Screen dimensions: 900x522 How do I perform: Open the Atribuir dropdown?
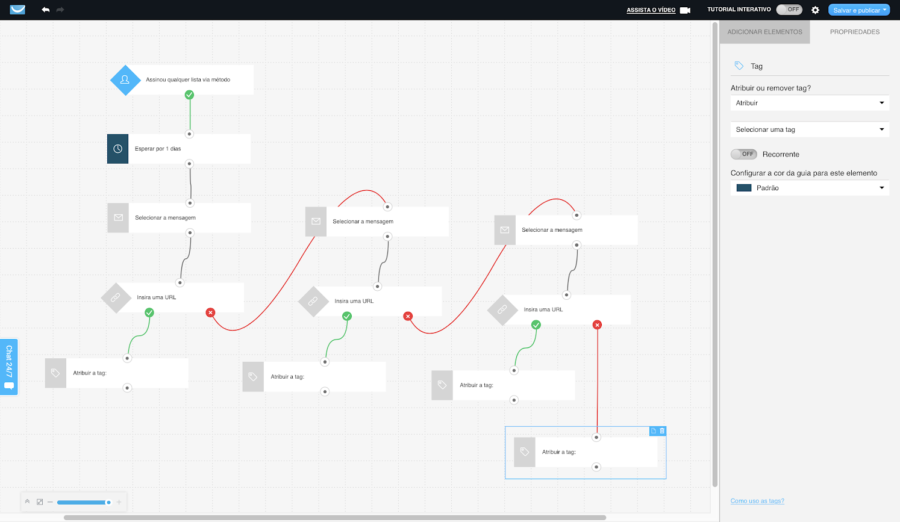point(809,103)
